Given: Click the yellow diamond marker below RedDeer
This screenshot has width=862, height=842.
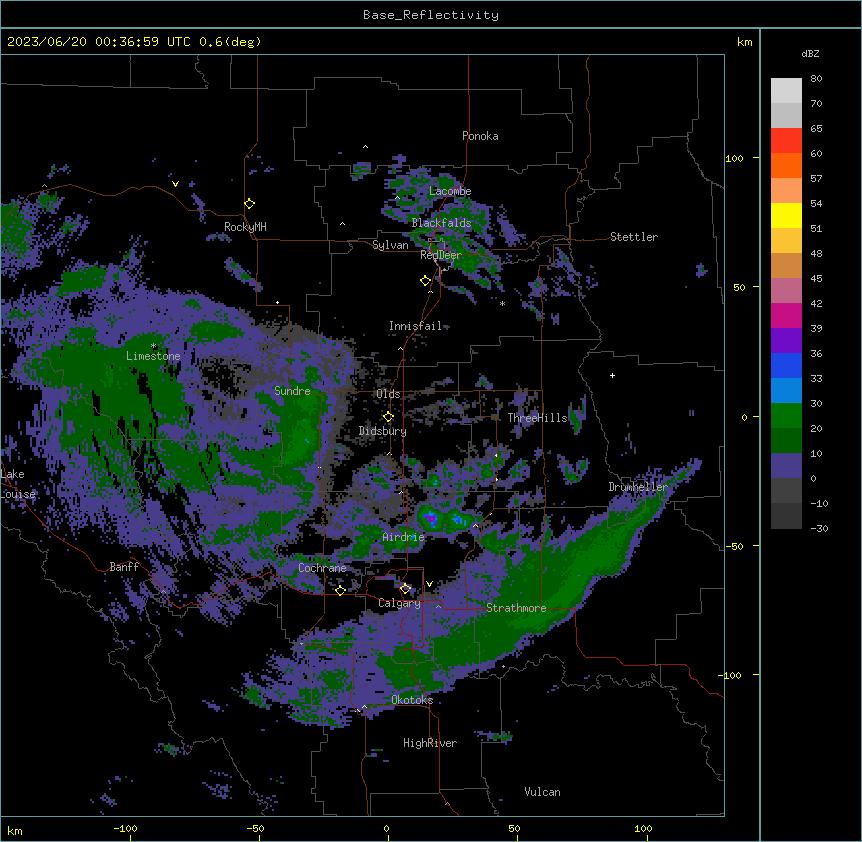Looking at the screenshot, I should coord(426,281).
